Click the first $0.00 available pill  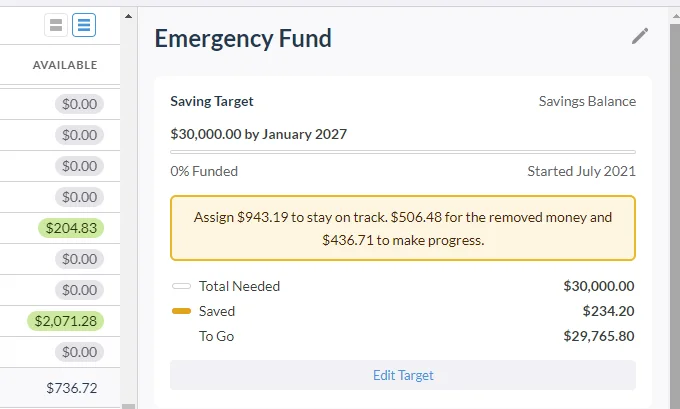[79, 104]
